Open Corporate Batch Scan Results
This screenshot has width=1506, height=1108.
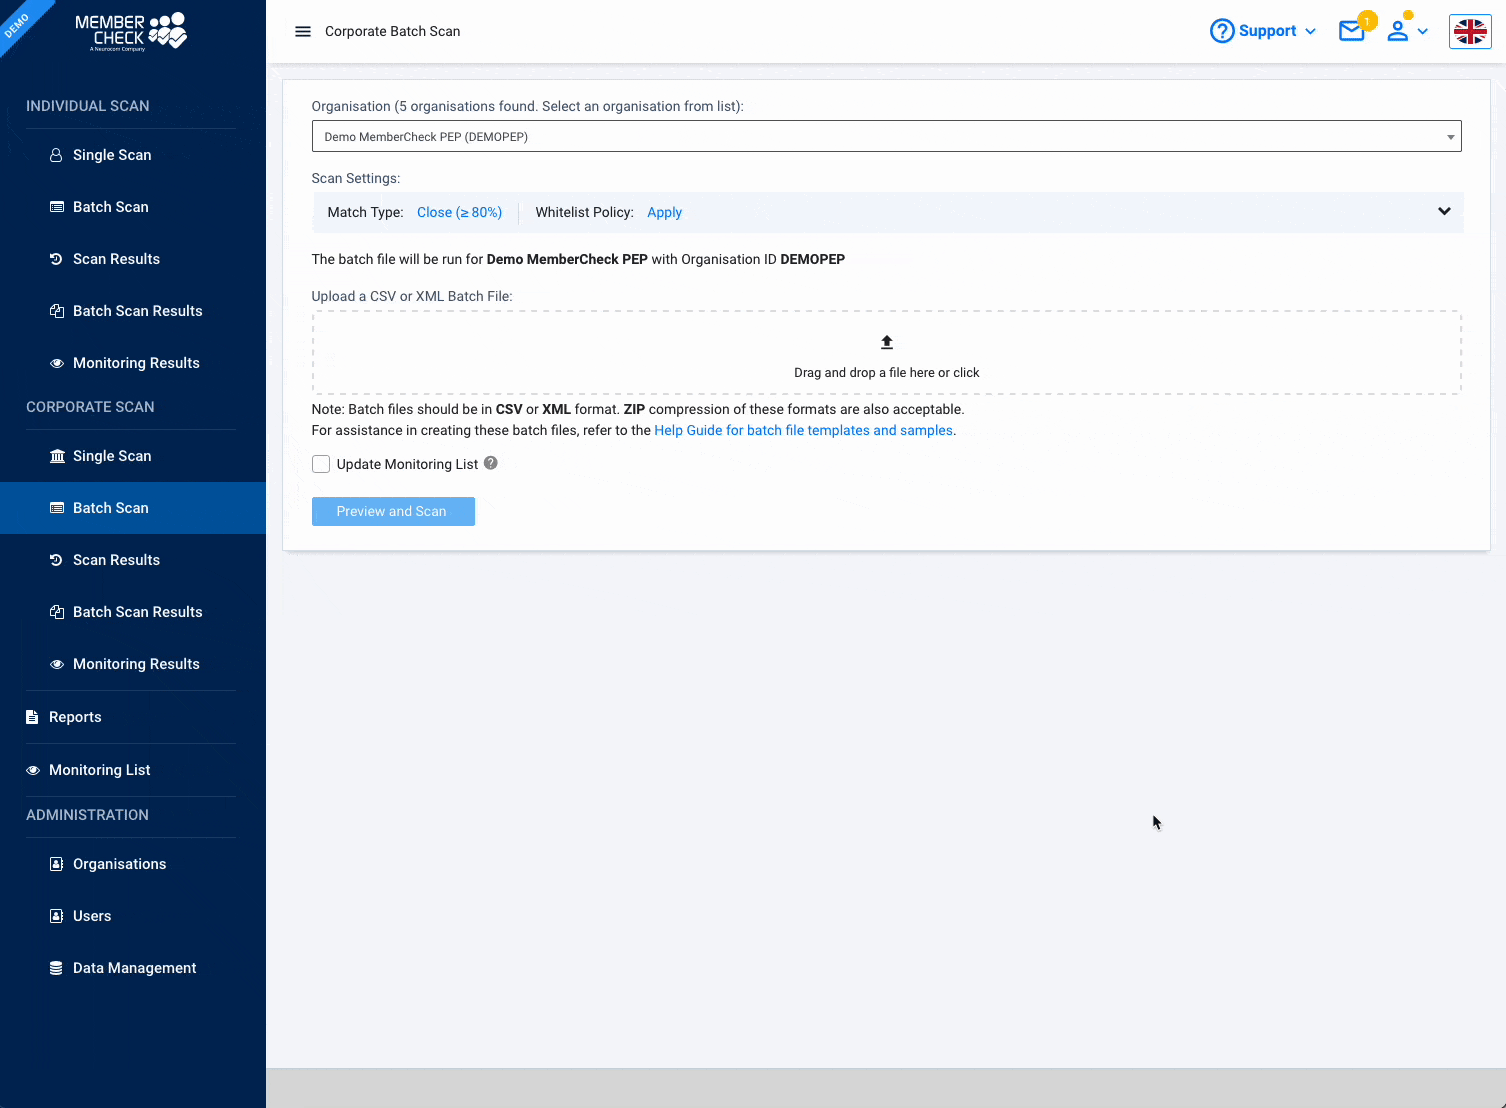(133, 612)
